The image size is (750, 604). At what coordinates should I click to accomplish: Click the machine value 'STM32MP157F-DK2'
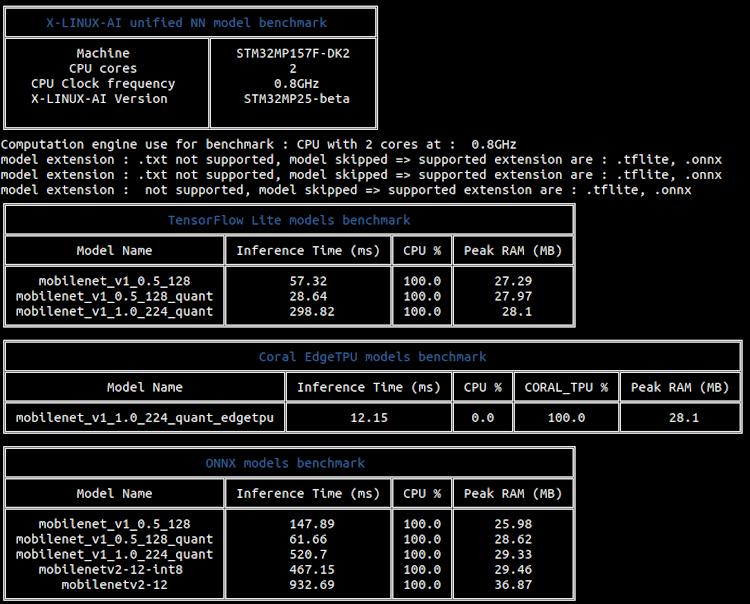(293, 53)
